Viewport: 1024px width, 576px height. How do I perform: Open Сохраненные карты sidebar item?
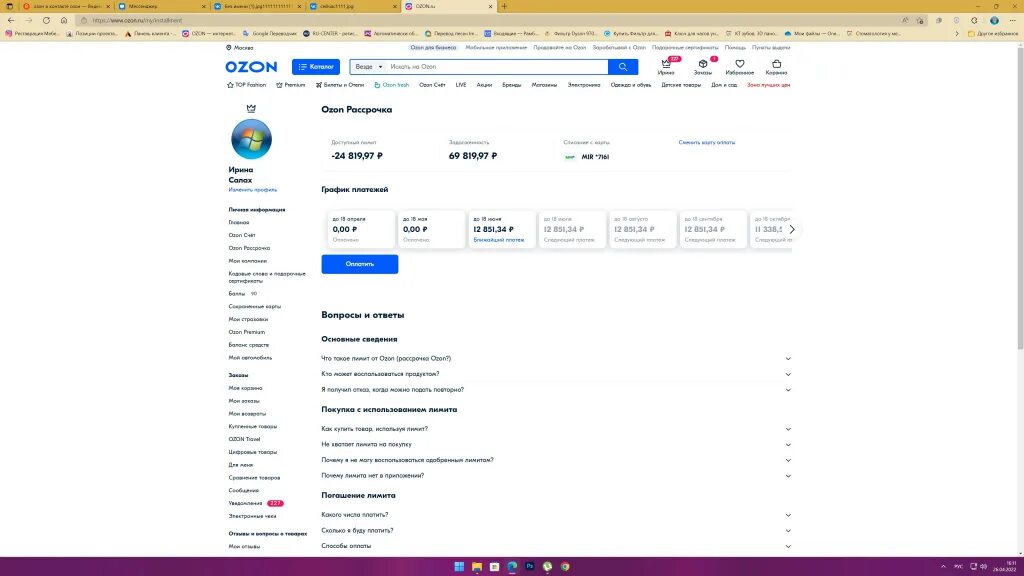pyautogui.click(x=255, y=306)
